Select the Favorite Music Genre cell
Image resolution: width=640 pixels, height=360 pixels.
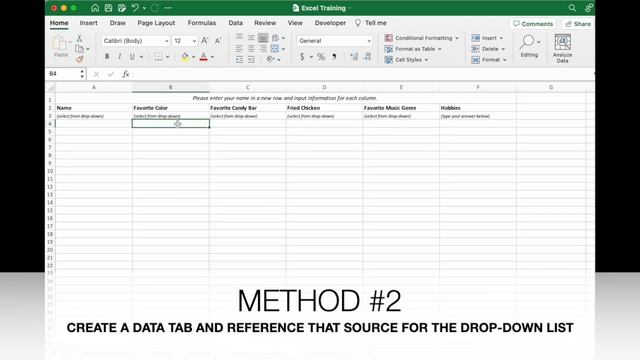click(x=401, y=108)
